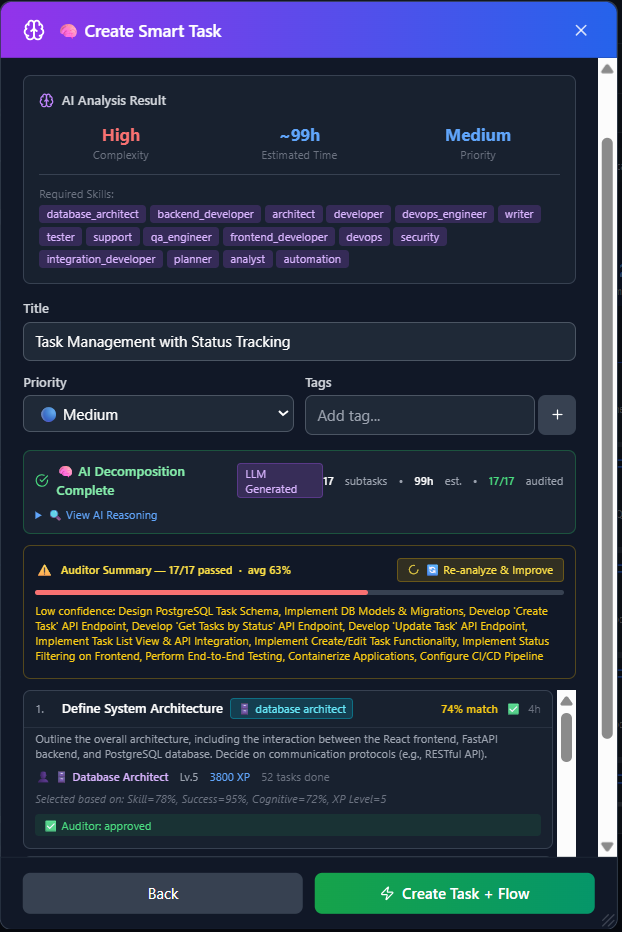Click the tester skill tag
Screen dimensions: 622x932
(61, 237)
